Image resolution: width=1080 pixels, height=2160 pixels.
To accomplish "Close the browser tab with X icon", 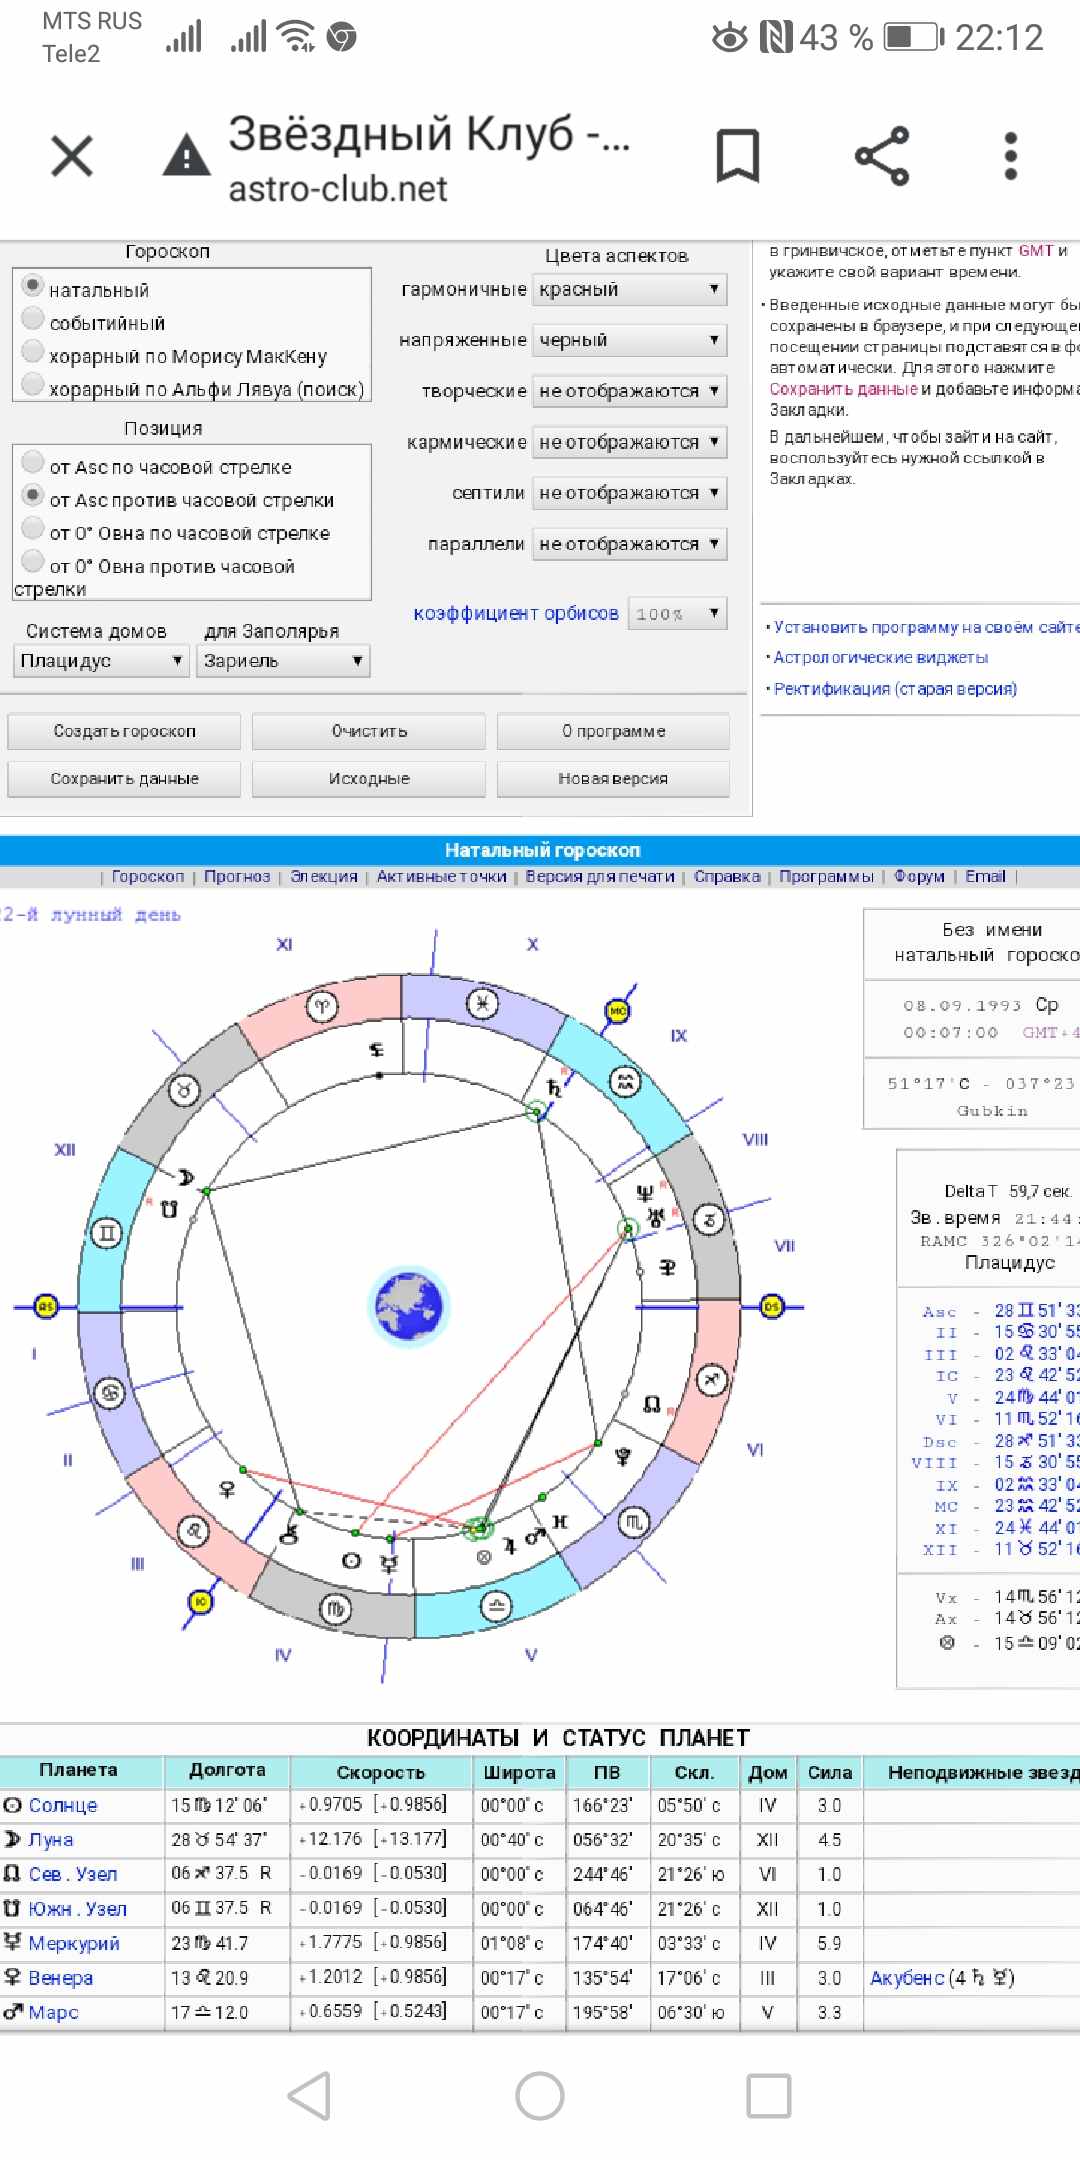I will click(72, 156).
